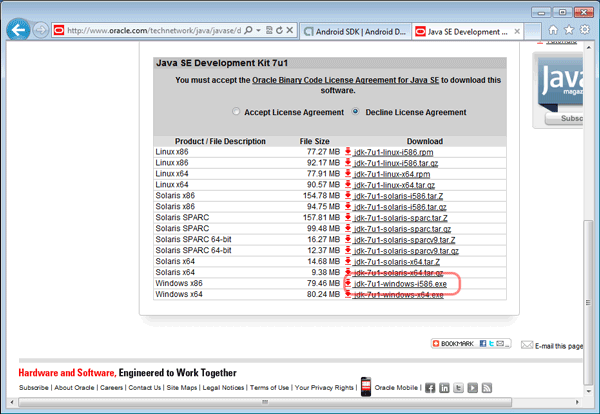Toggle compatibility view icon in address bar
This screenshot has height=414, width=600.
[269, 30]
